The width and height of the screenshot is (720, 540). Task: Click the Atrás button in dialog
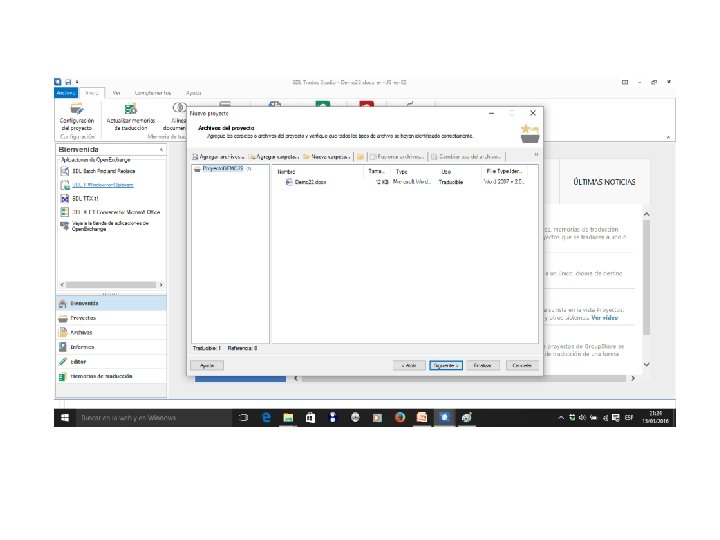click(409, 366)
